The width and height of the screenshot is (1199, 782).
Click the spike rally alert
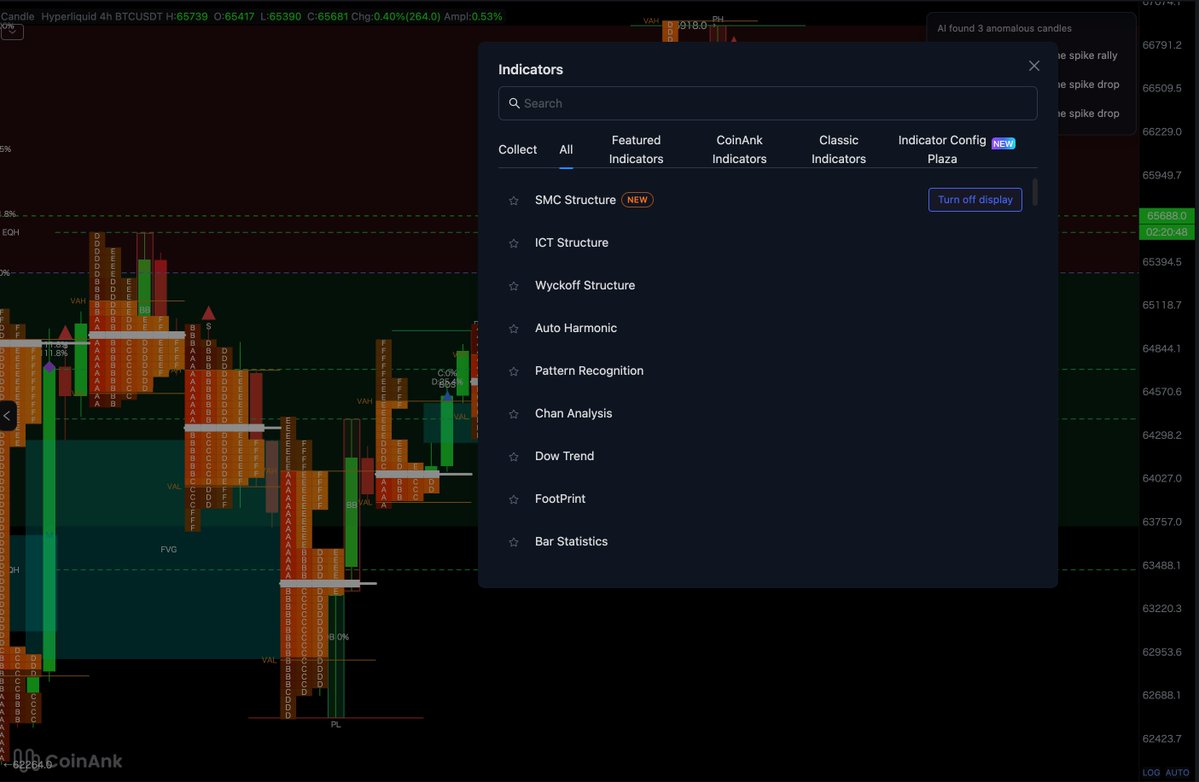(x=1087, y=55)
